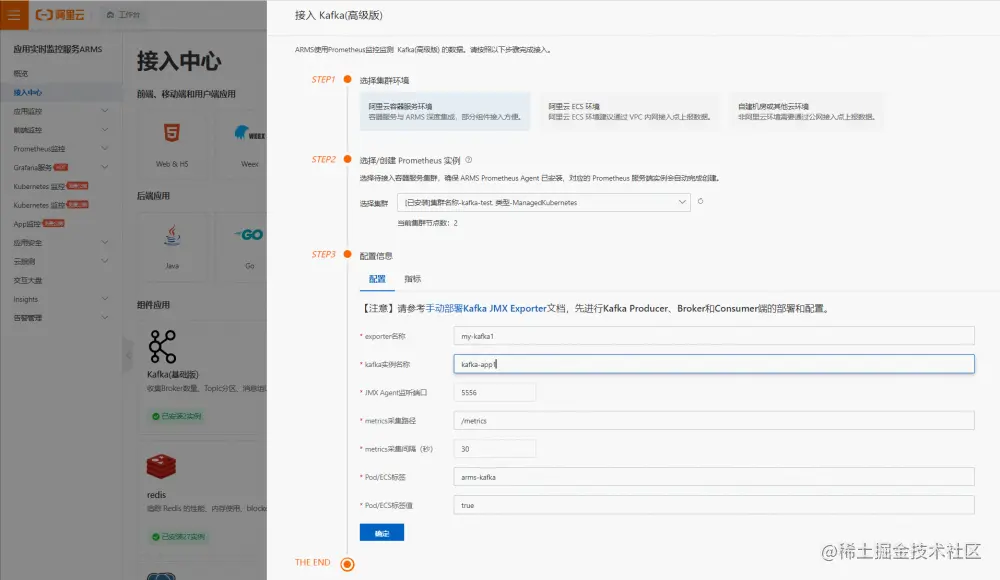1000x580 pixels.
Task: Click the metrics采集间隔 input field
Action: pyautogui.click(x=494, y=449)
